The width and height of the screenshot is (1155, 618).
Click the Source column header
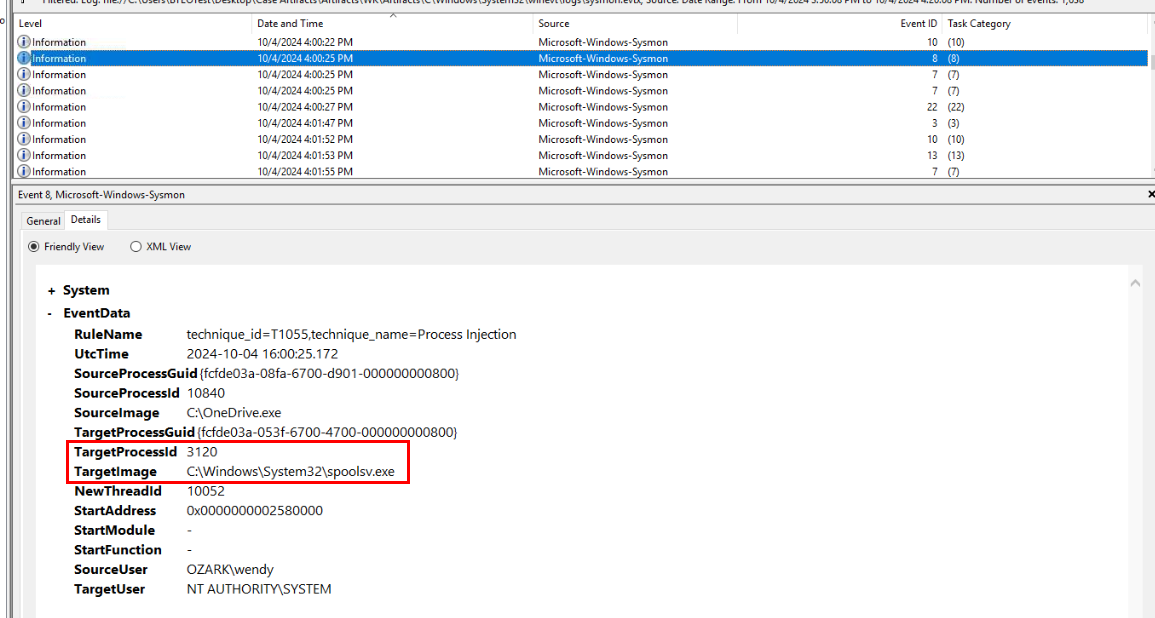tap(553, 23)
